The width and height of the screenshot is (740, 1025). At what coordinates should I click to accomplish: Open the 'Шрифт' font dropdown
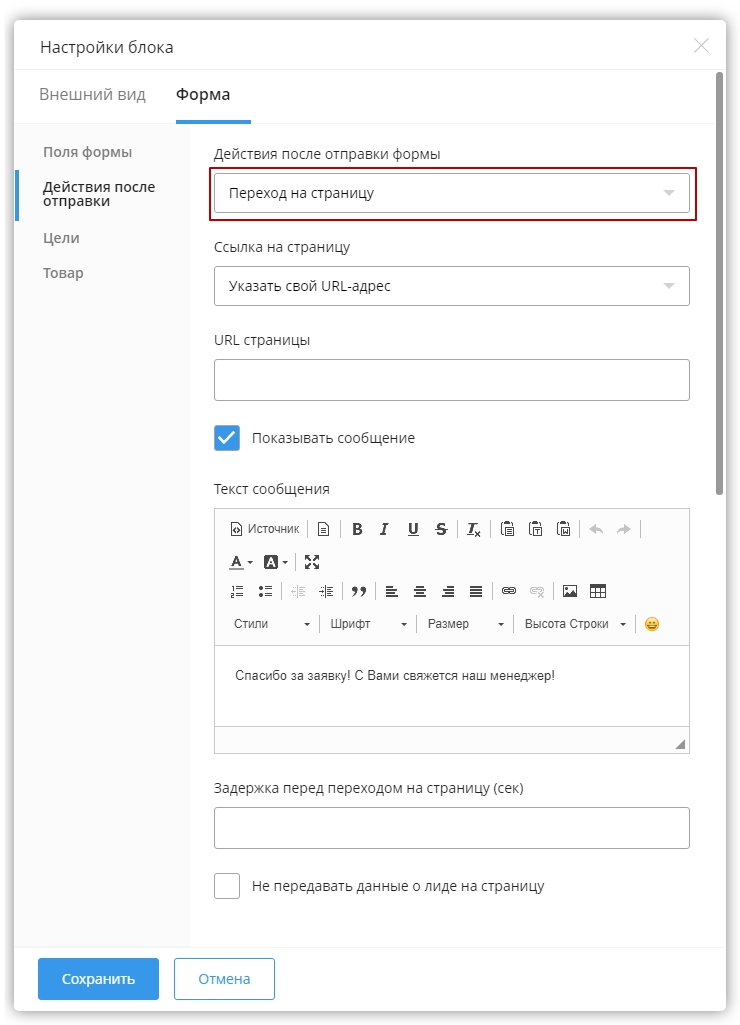coord(368,624)
